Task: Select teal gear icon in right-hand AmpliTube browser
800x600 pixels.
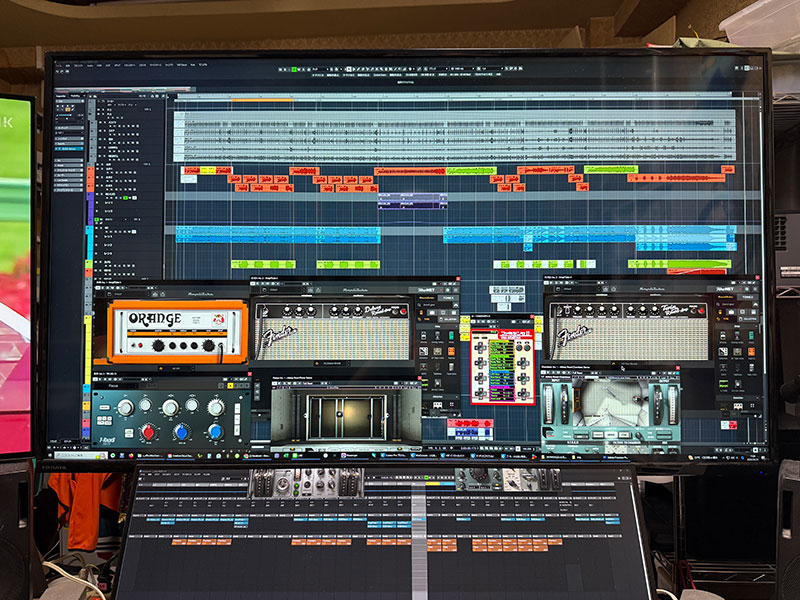Action: coord(751,335)
